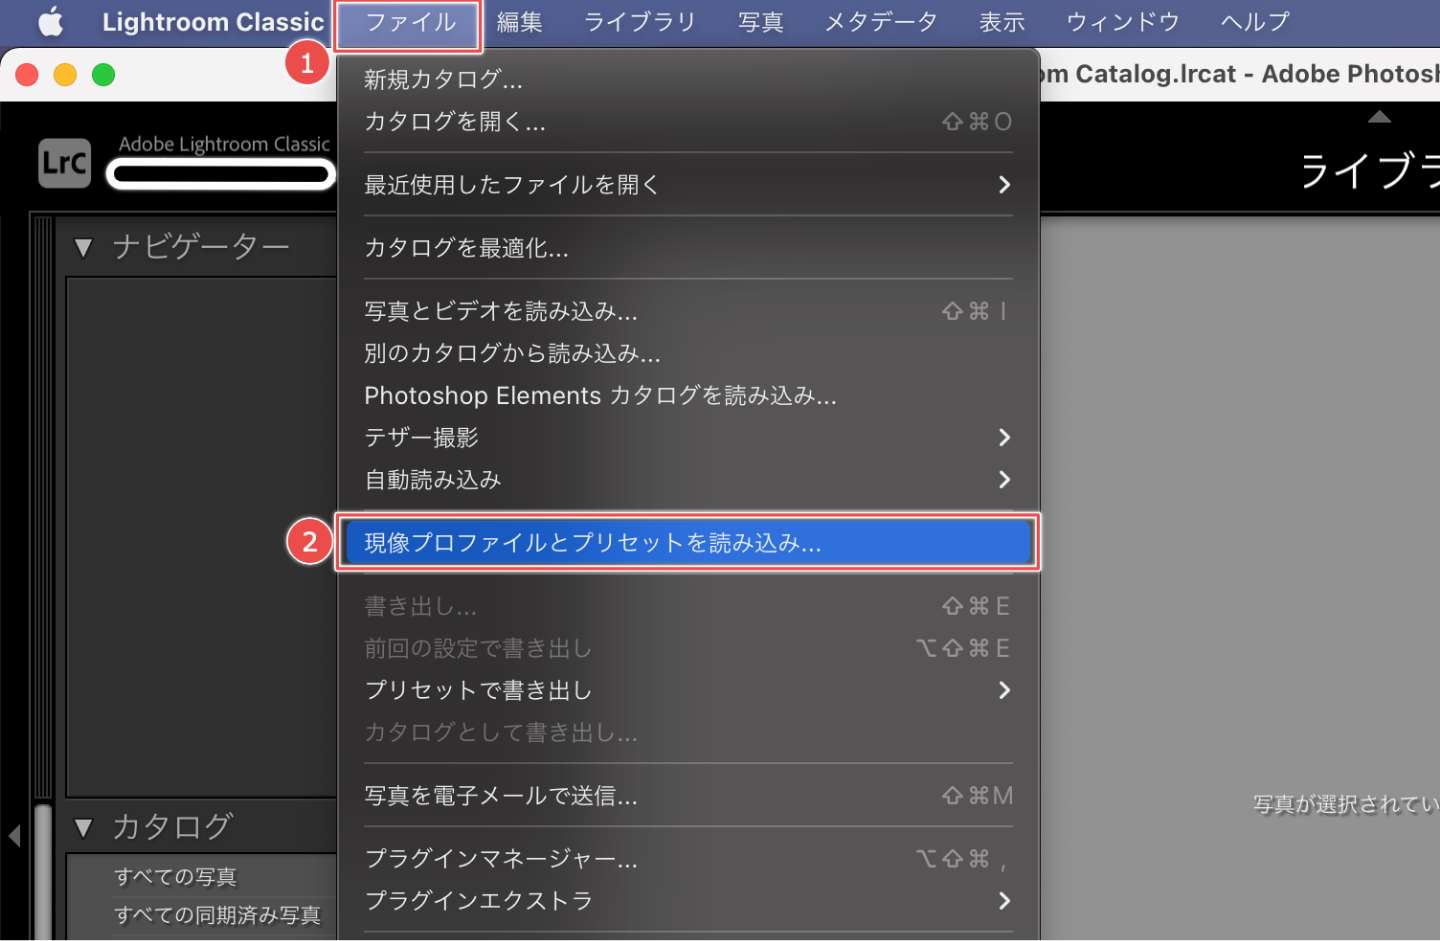This screenshot has height=941, width=1440.
Task: Open the 編集 menu
Action: [x=520, y=22]
